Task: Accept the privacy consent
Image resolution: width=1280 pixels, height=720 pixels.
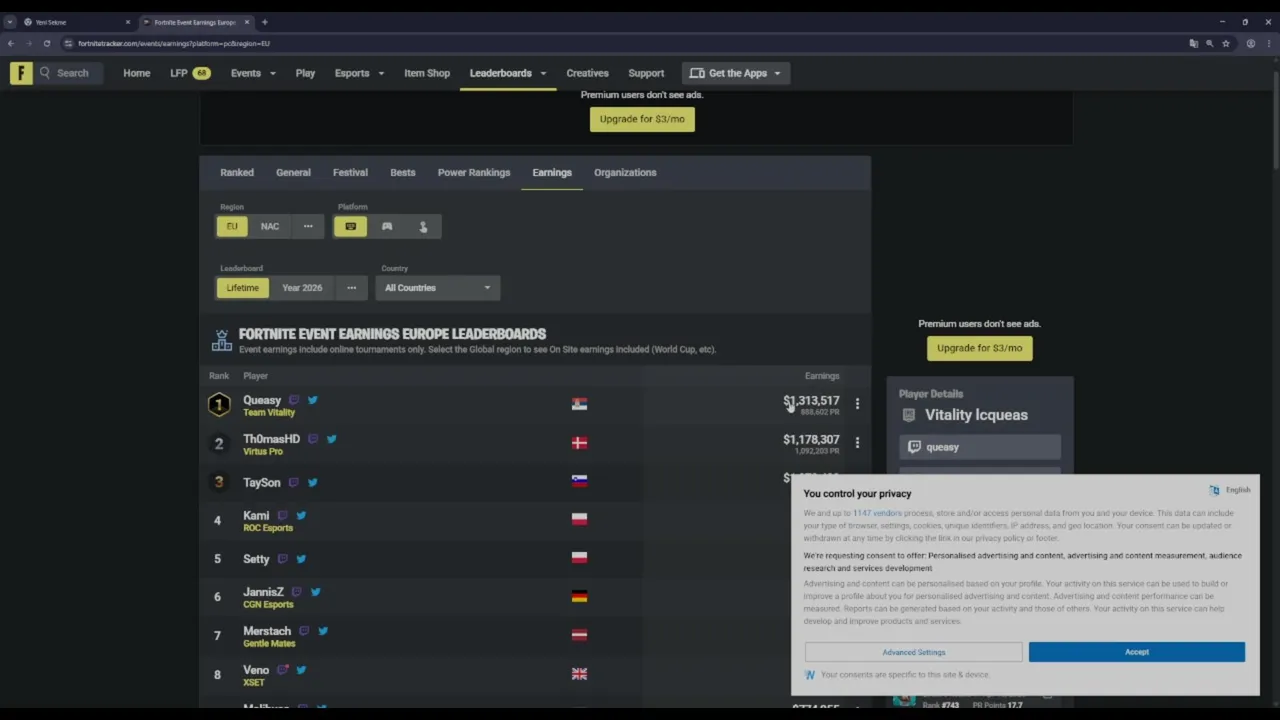Action: click(1137, 652)
